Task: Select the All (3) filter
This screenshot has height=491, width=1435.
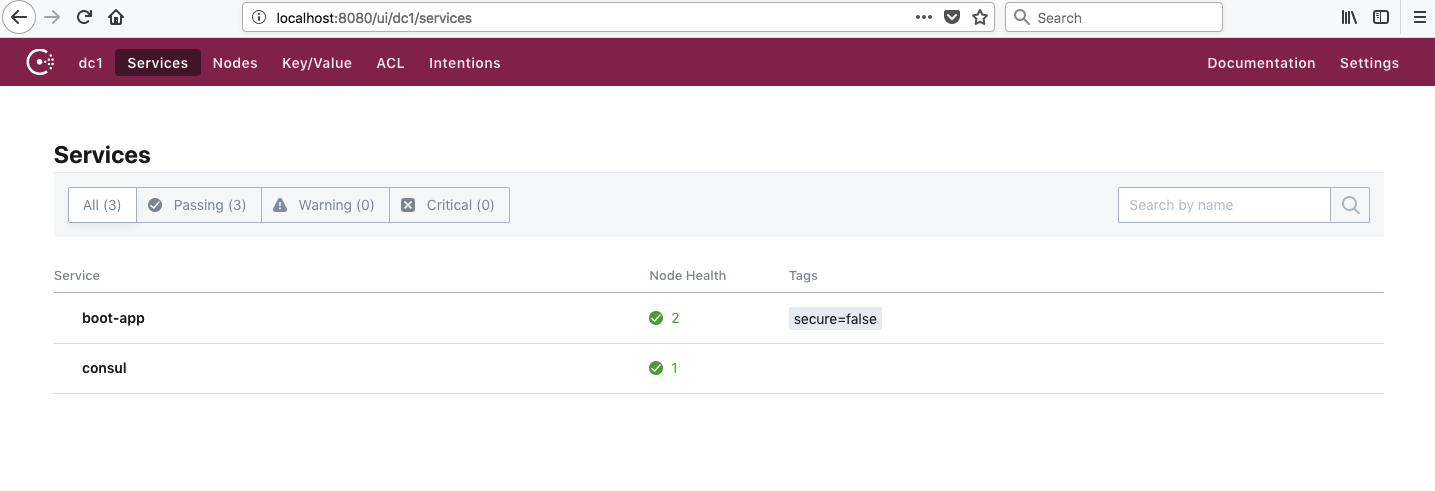Action: 102,205
